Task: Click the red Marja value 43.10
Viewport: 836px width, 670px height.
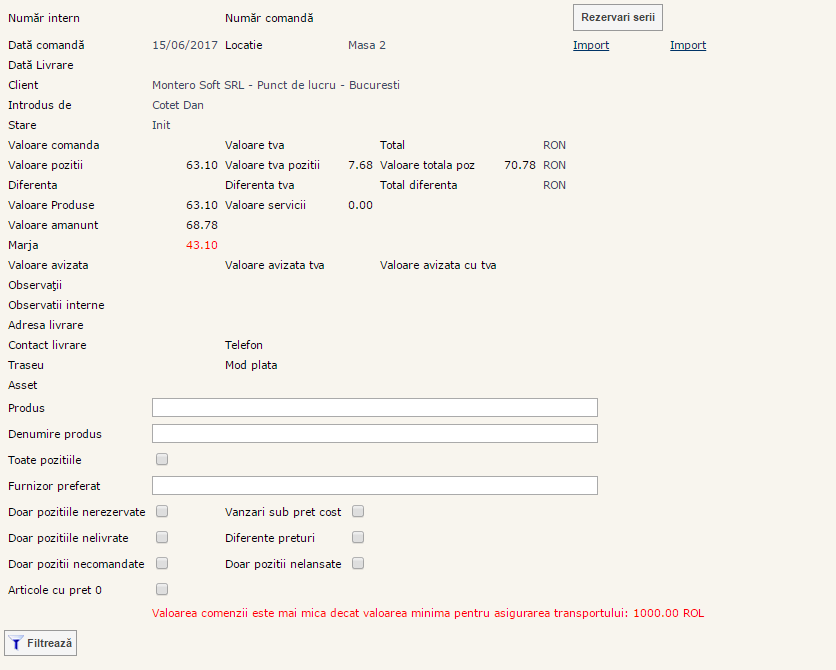Action: coord(201,245)
